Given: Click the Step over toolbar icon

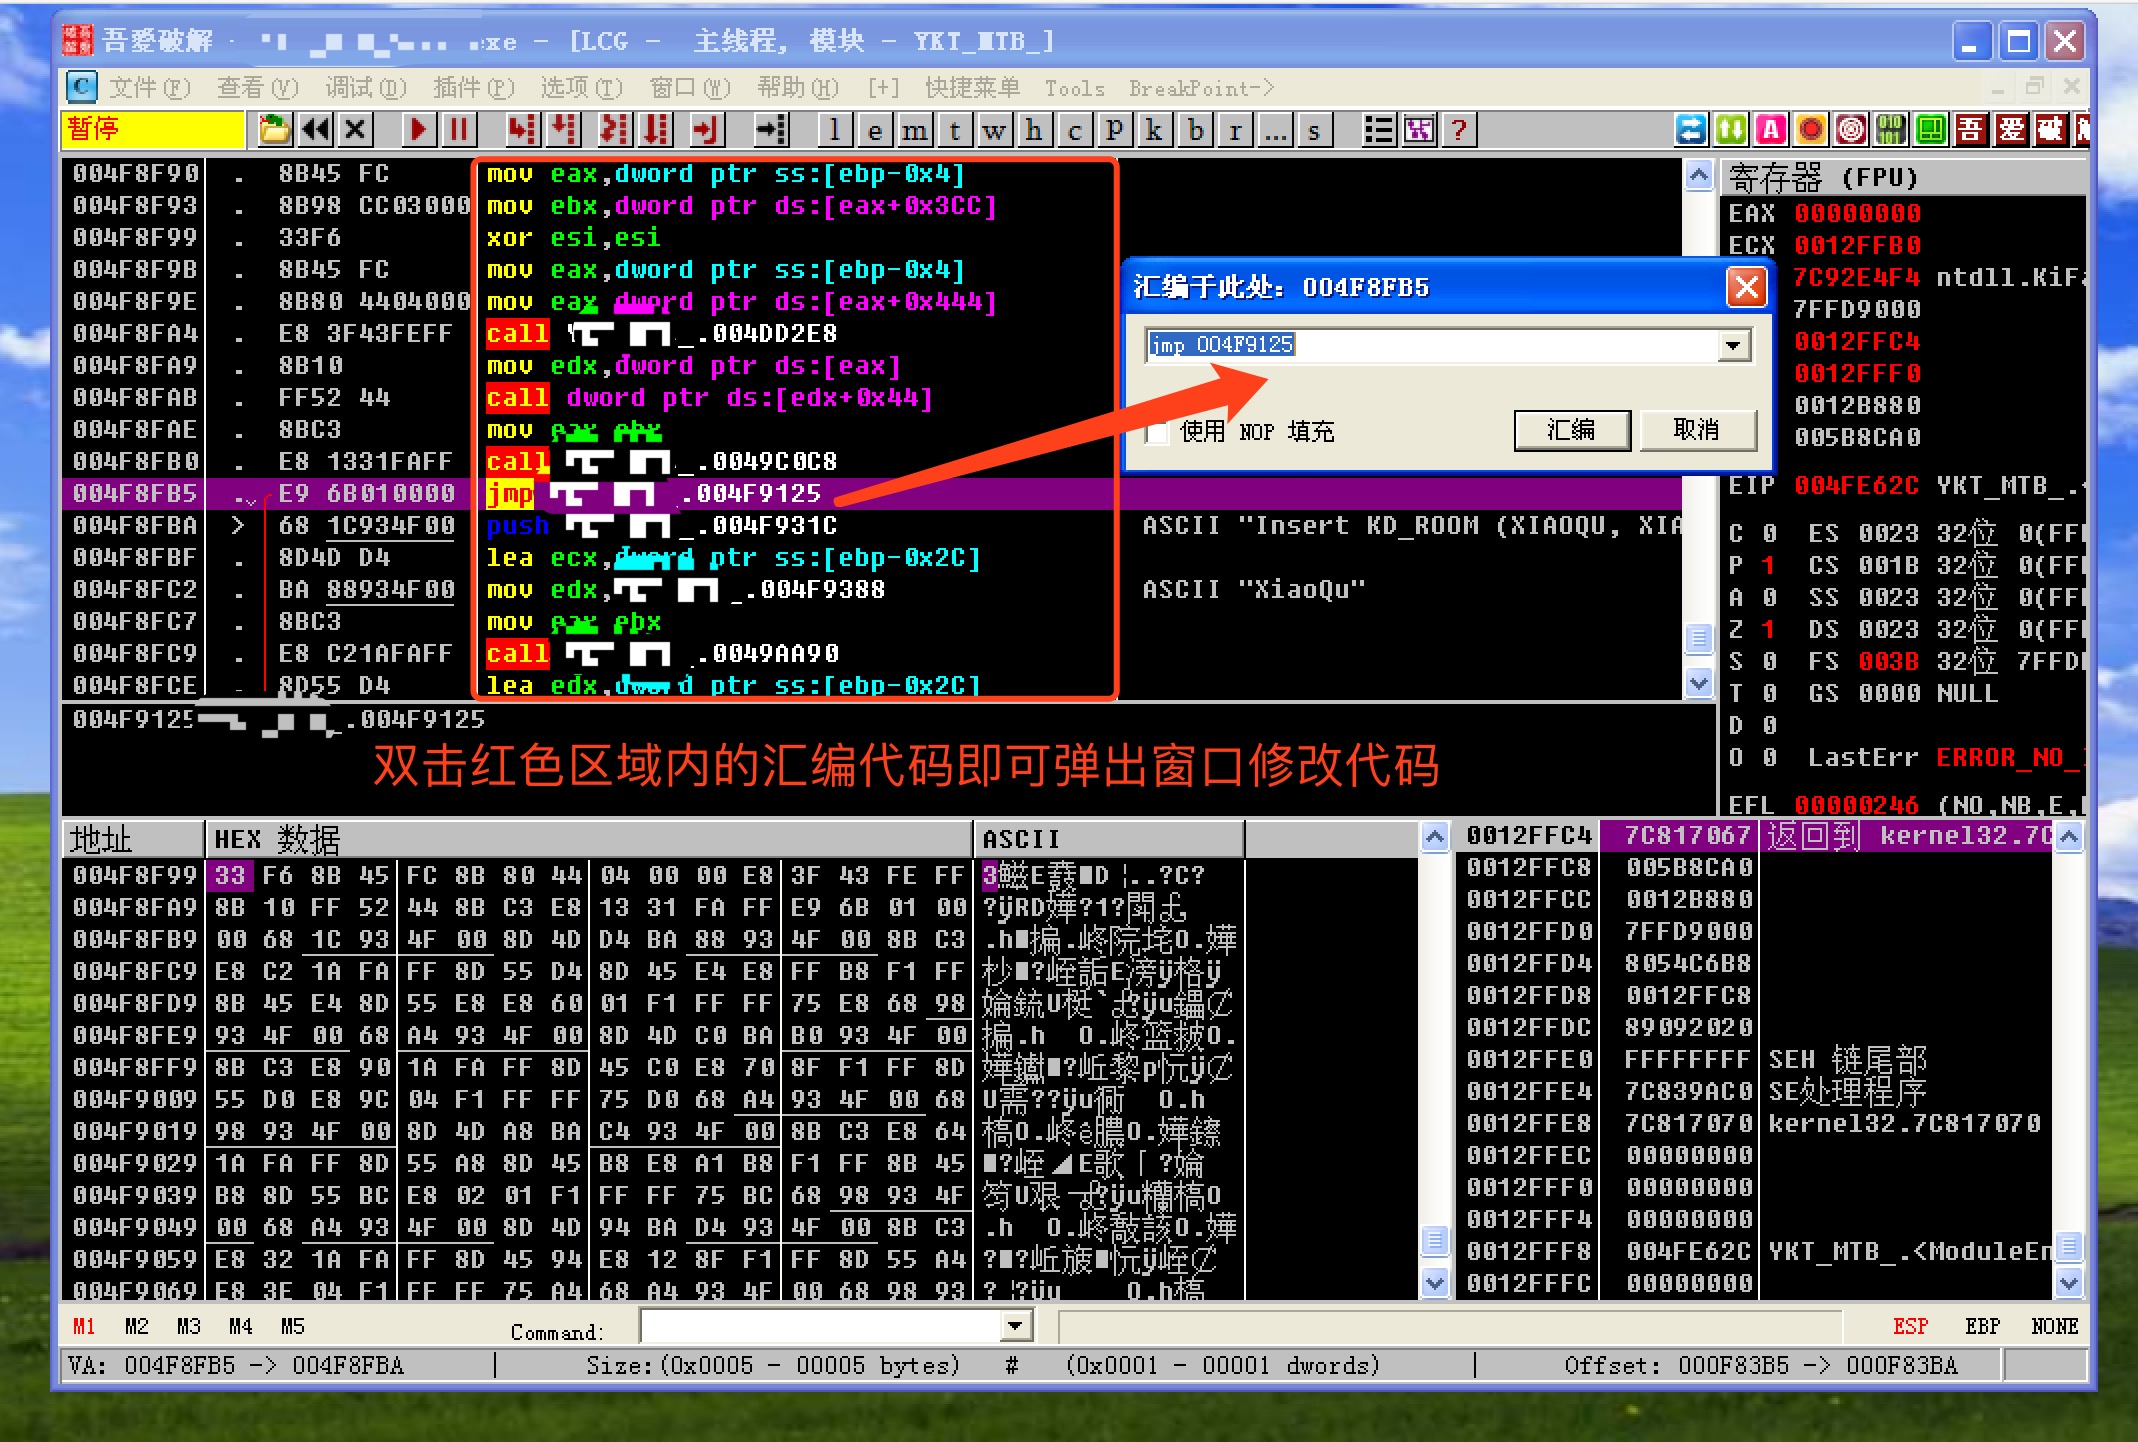Looking at the screenshot, I should (x=563, y=130).
